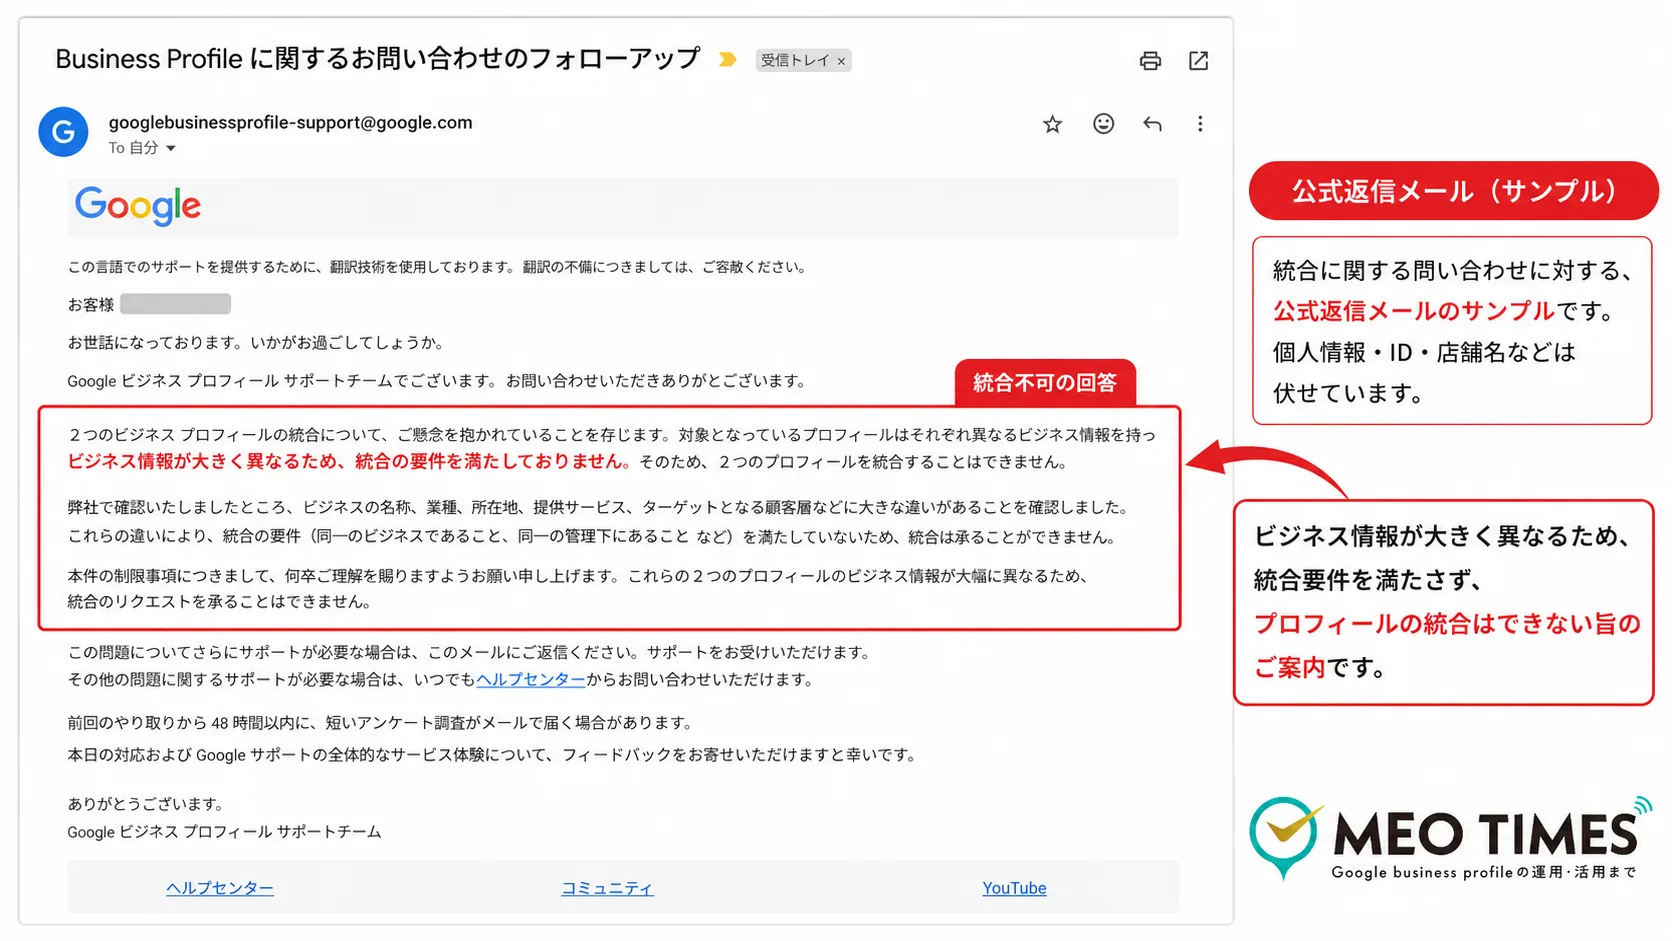This screenshot has height=941, width=1672.
Task: Open the footer ヘルプセンター link
Action: (x=220, y=888)
